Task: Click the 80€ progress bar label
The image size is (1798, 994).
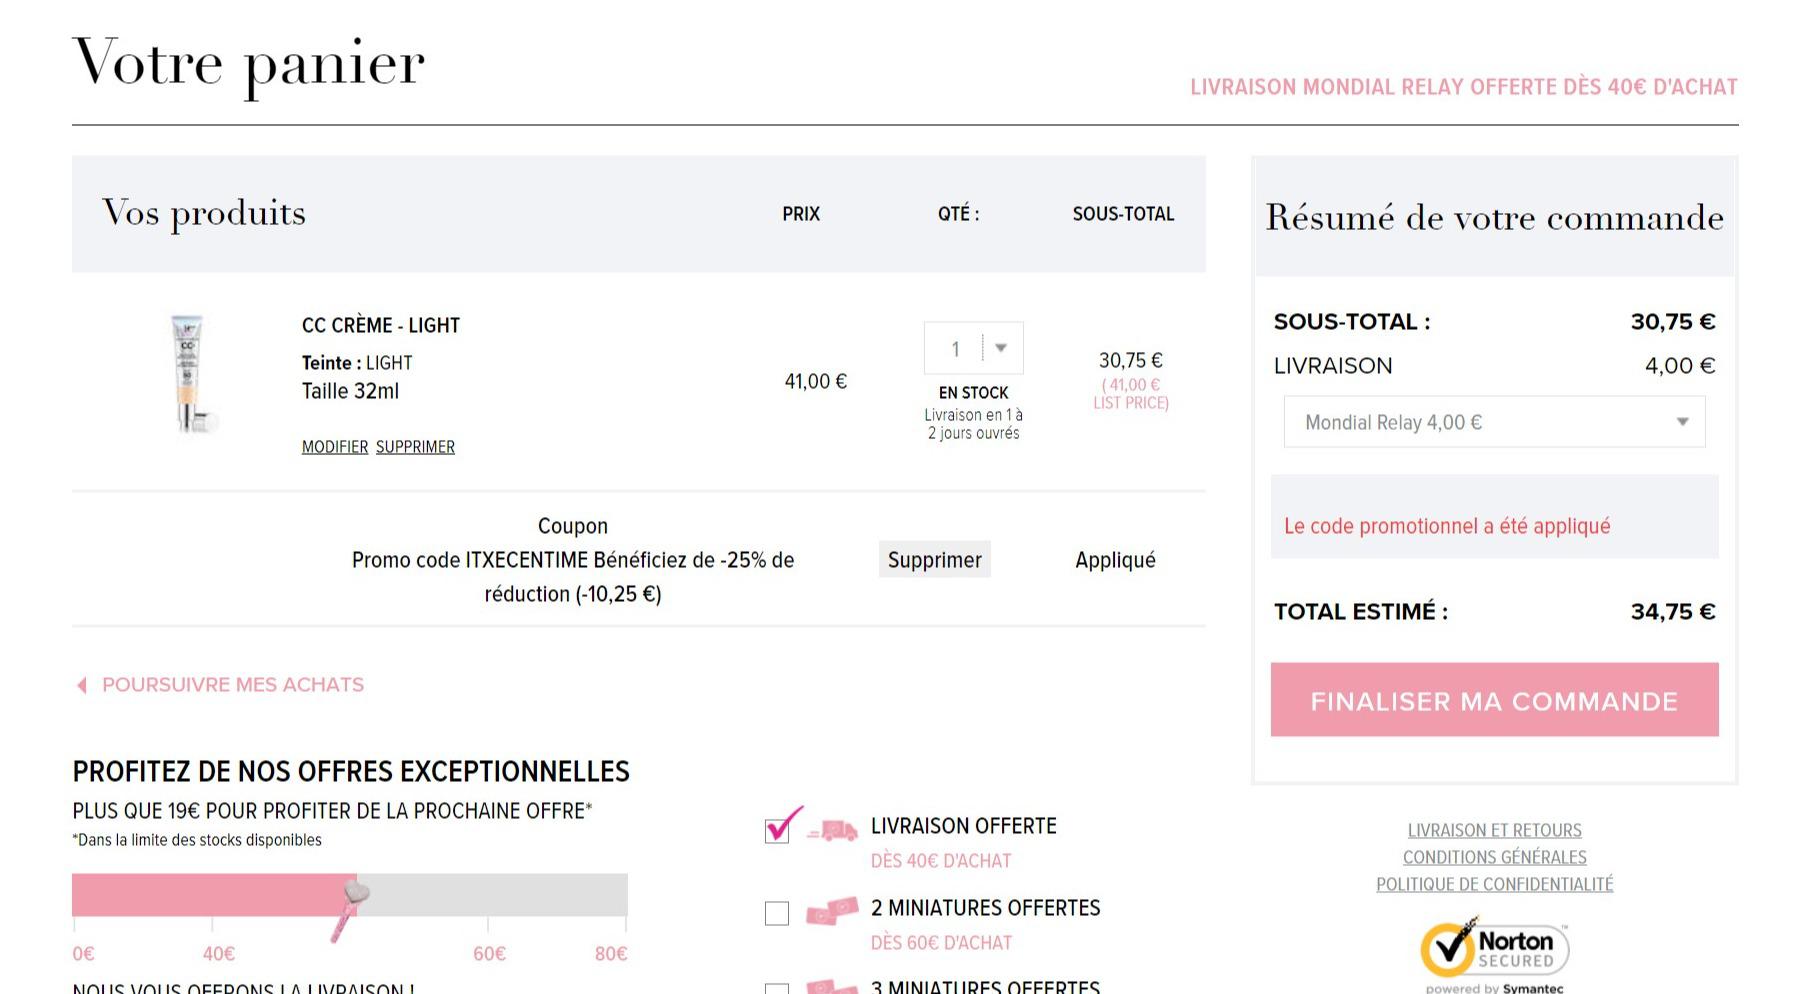Action: coord(611,954)
